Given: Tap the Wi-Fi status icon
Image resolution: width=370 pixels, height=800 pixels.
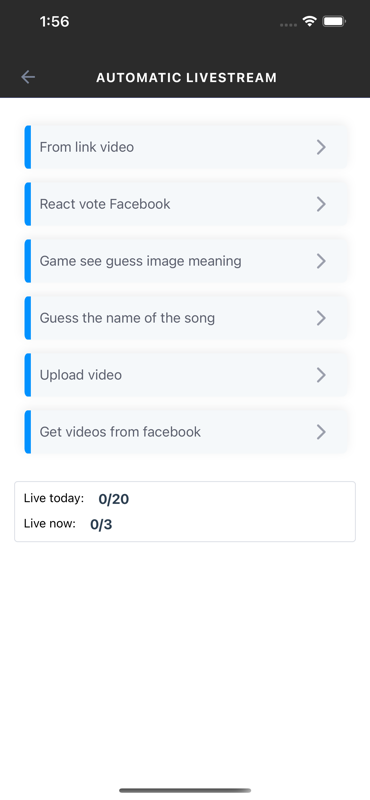Looking at the screenshot, I should 309,21.
